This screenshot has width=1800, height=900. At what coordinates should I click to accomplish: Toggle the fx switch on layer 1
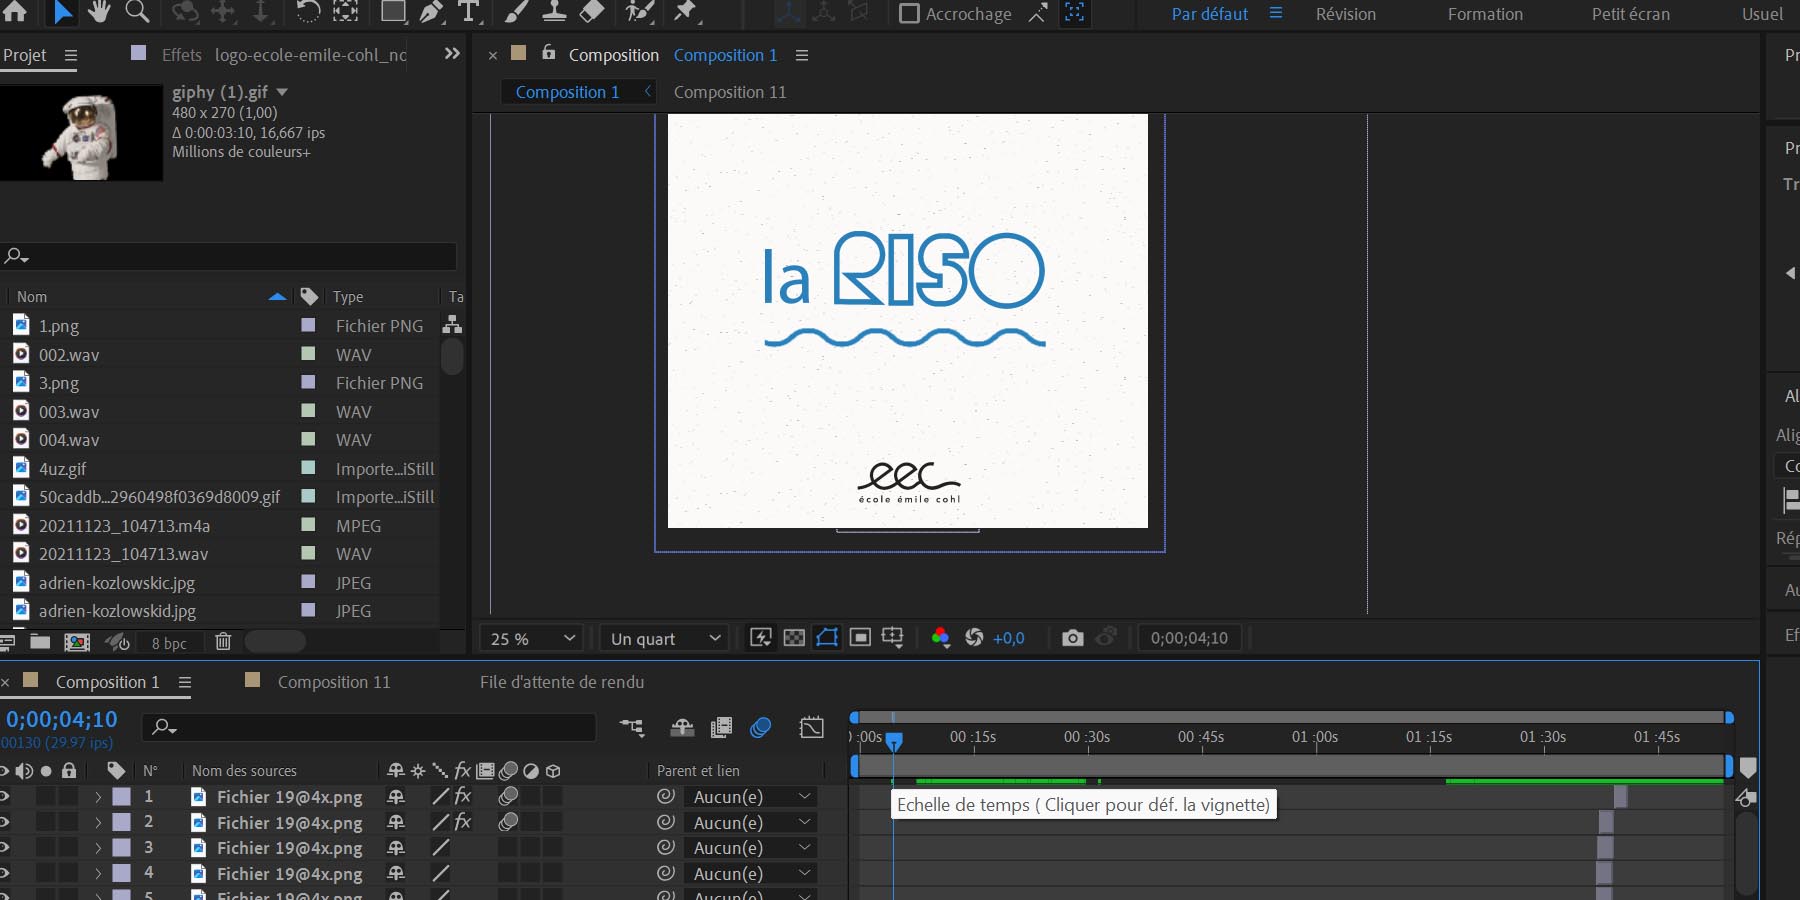click(x=463, y=796)
